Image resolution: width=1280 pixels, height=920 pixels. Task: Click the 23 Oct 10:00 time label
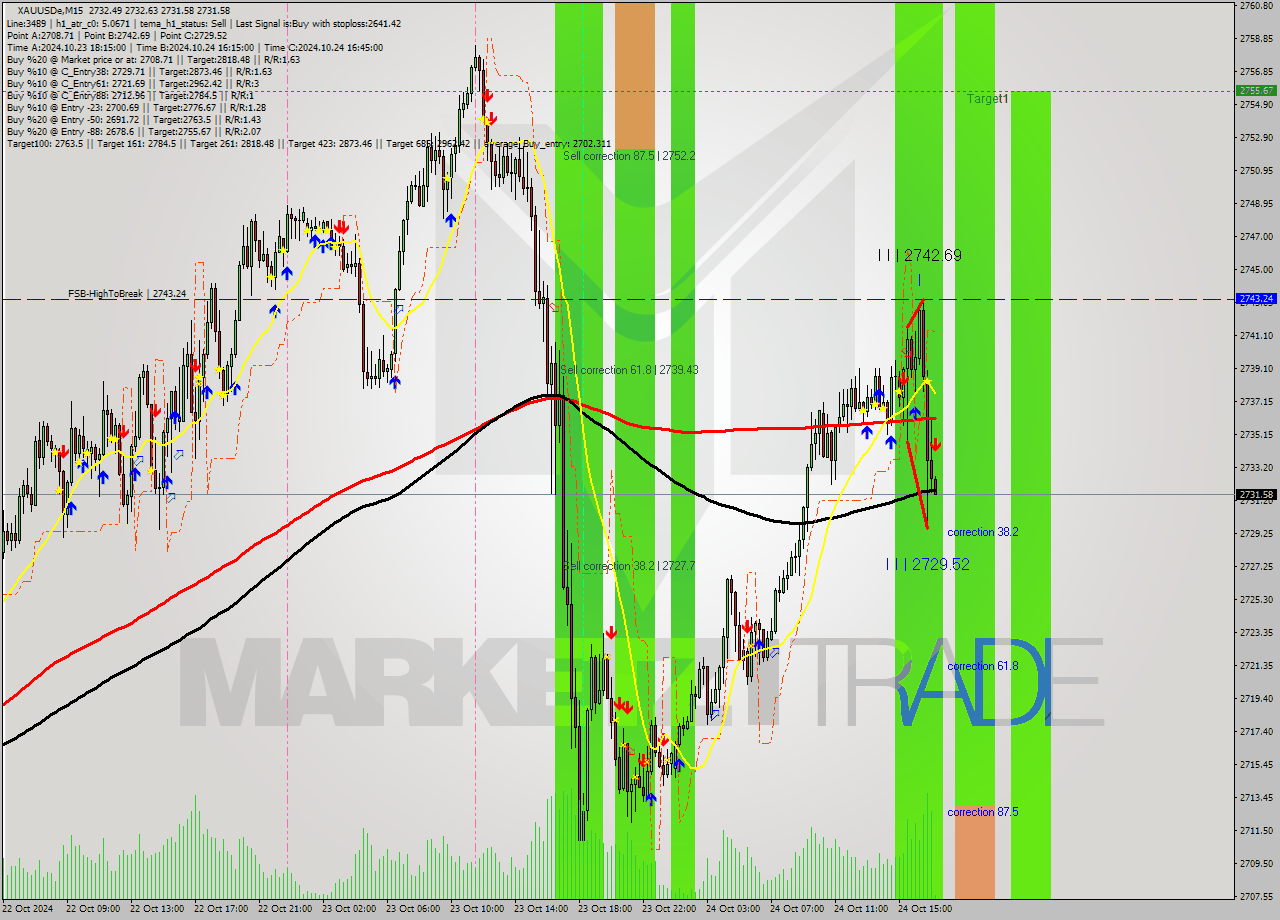477,909
